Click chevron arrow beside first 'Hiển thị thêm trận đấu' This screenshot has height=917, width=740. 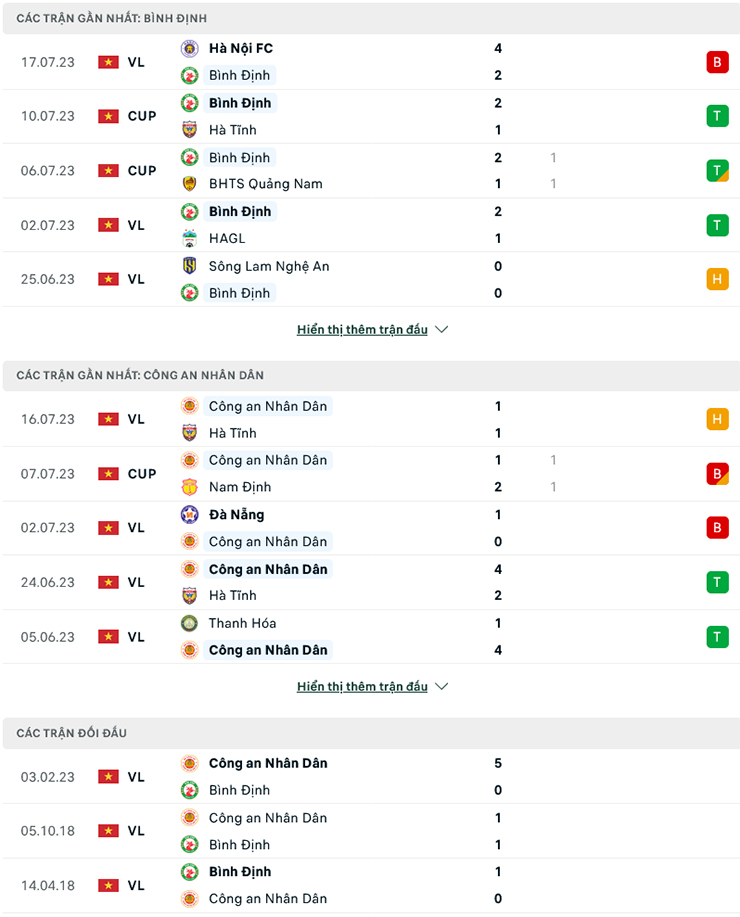[442, 329]
